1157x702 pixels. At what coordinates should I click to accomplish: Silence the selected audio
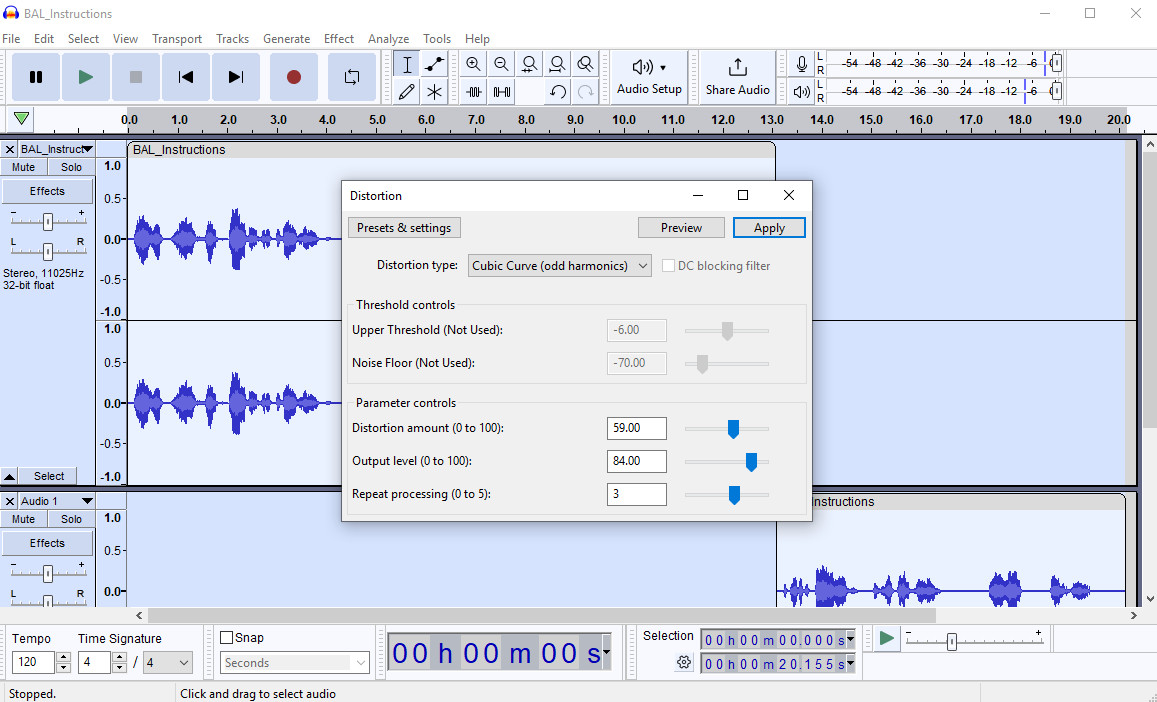(501, 91)
